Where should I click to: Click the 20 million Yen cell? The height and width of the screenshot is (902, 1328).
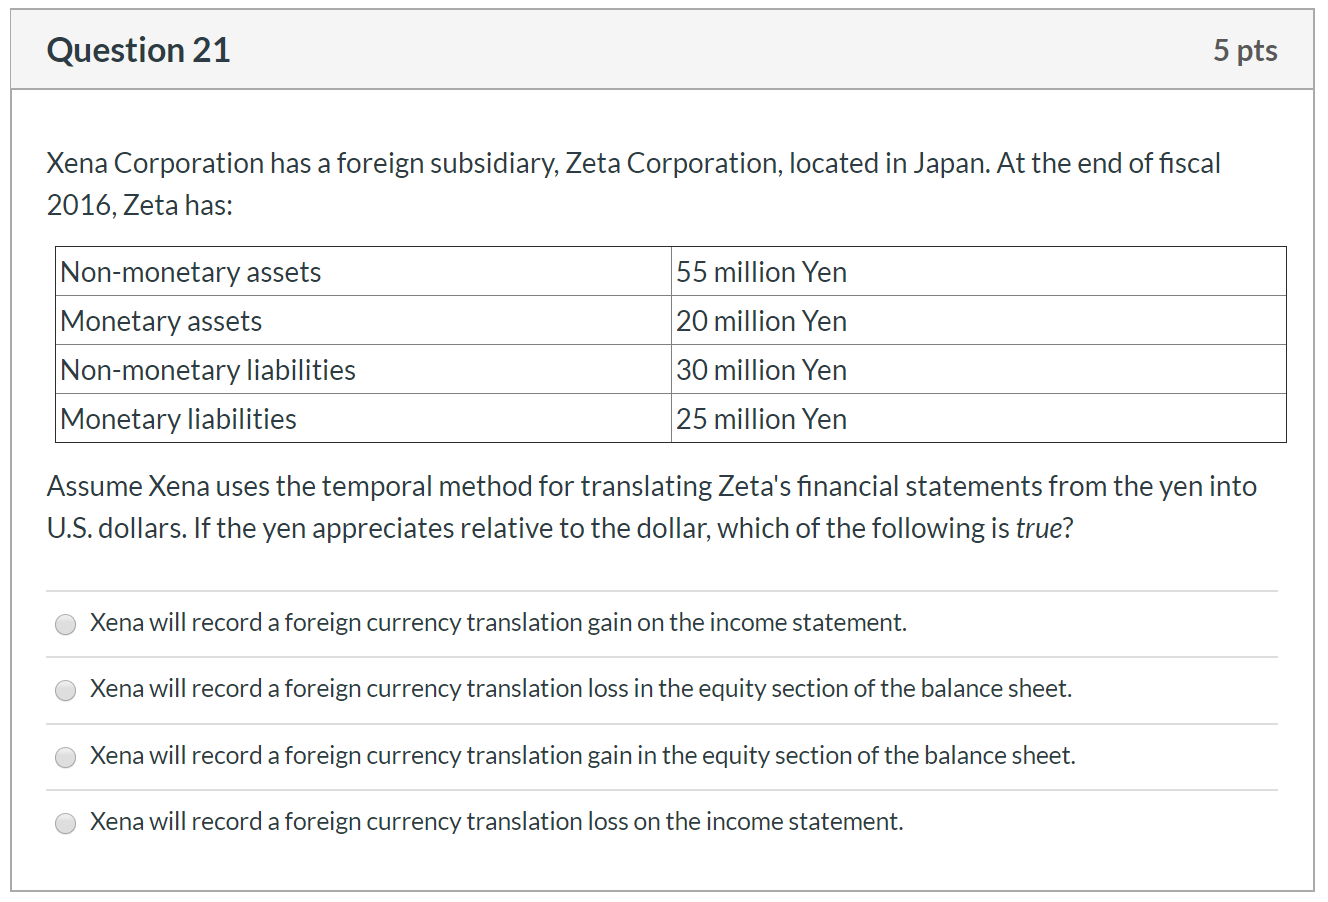pos(761,320)
